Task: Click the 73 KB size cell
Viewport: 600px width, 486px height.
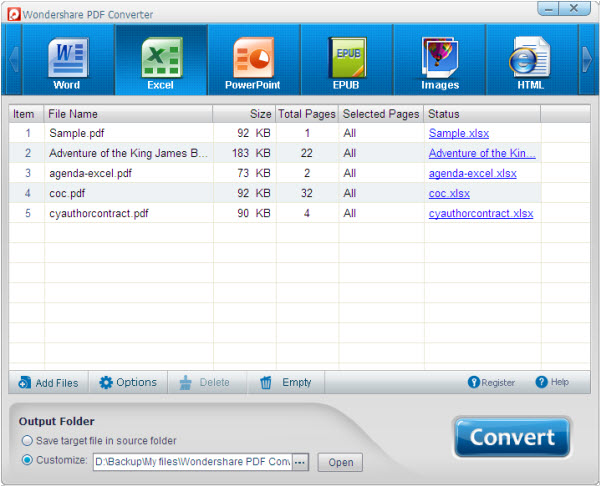Action: [254, 173]
